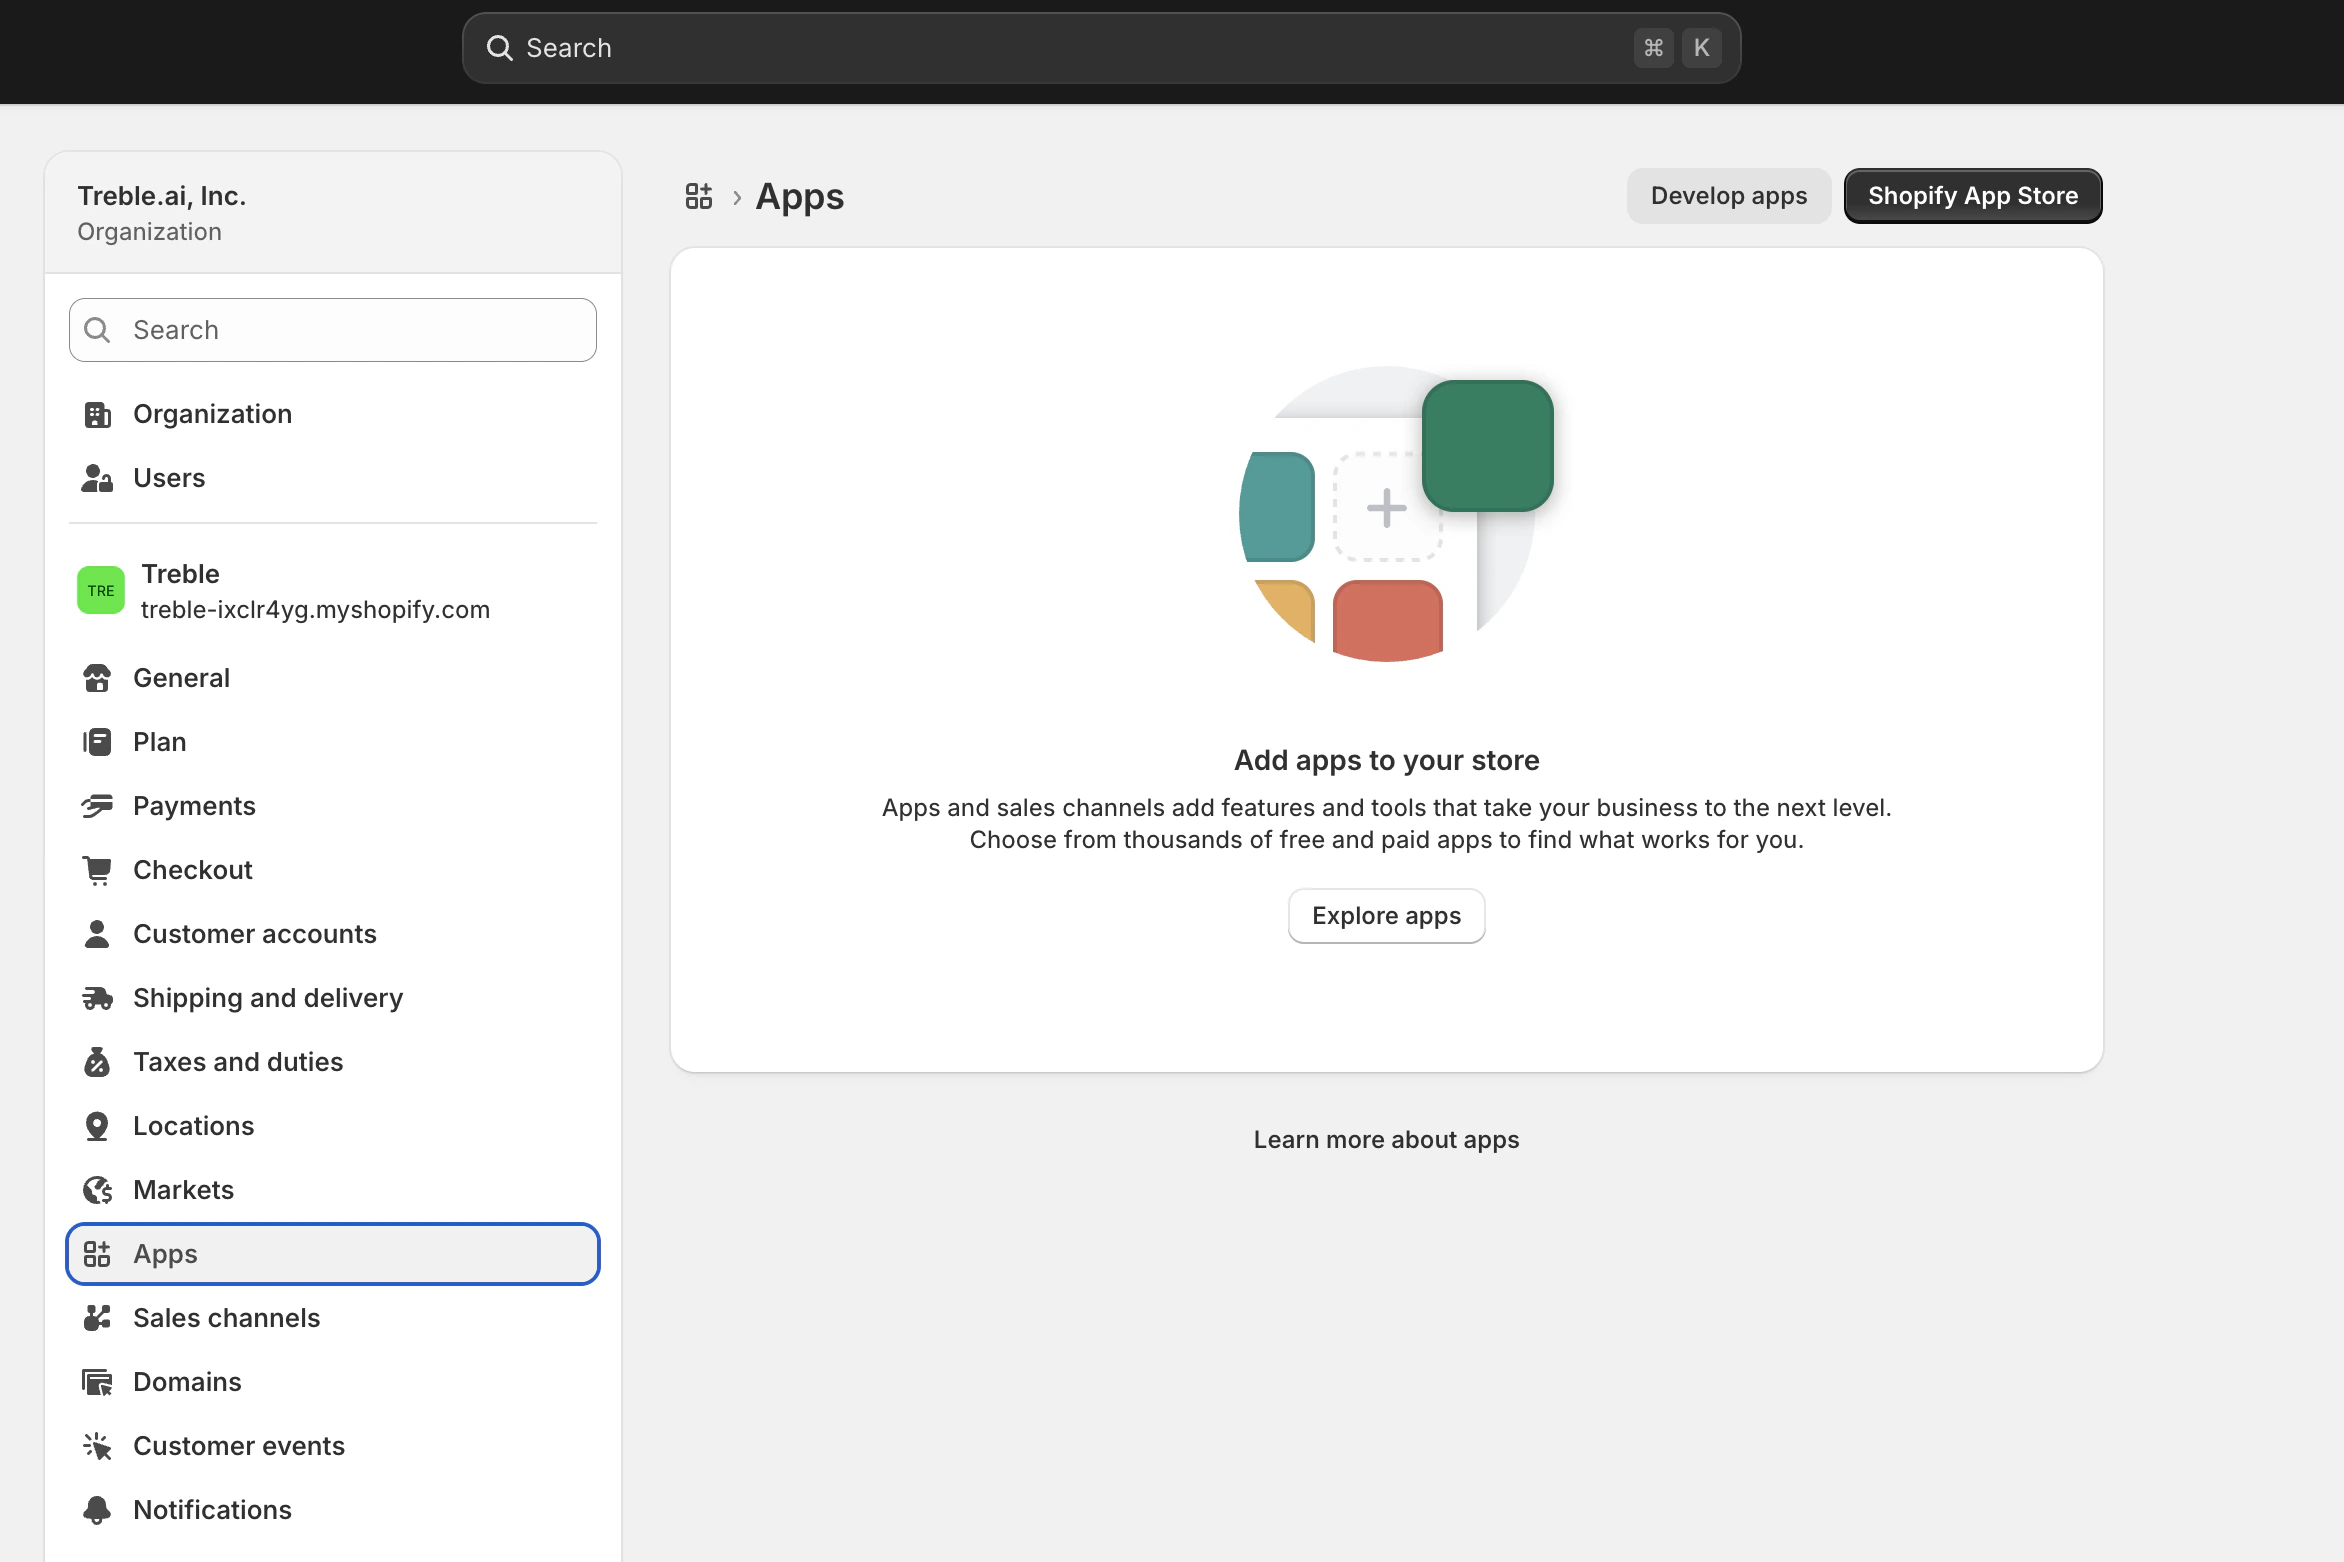The image size is (2344, 1562).
Task: Open the Markets settings
Action: tap(333, 1190)
